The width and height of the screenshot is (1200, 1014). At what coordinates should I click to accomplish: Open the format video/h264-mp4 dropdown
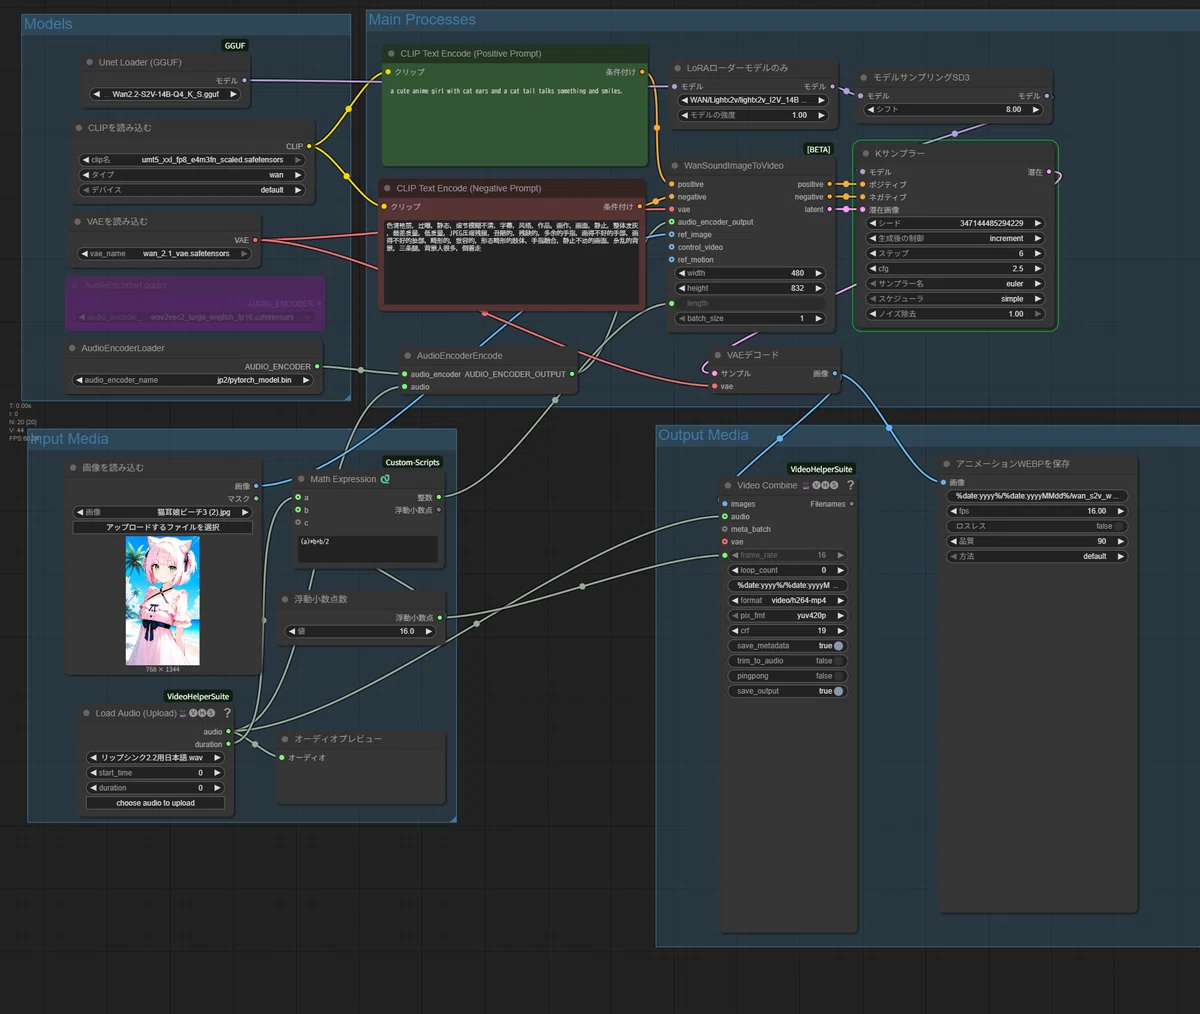click(x=787, y=600)
